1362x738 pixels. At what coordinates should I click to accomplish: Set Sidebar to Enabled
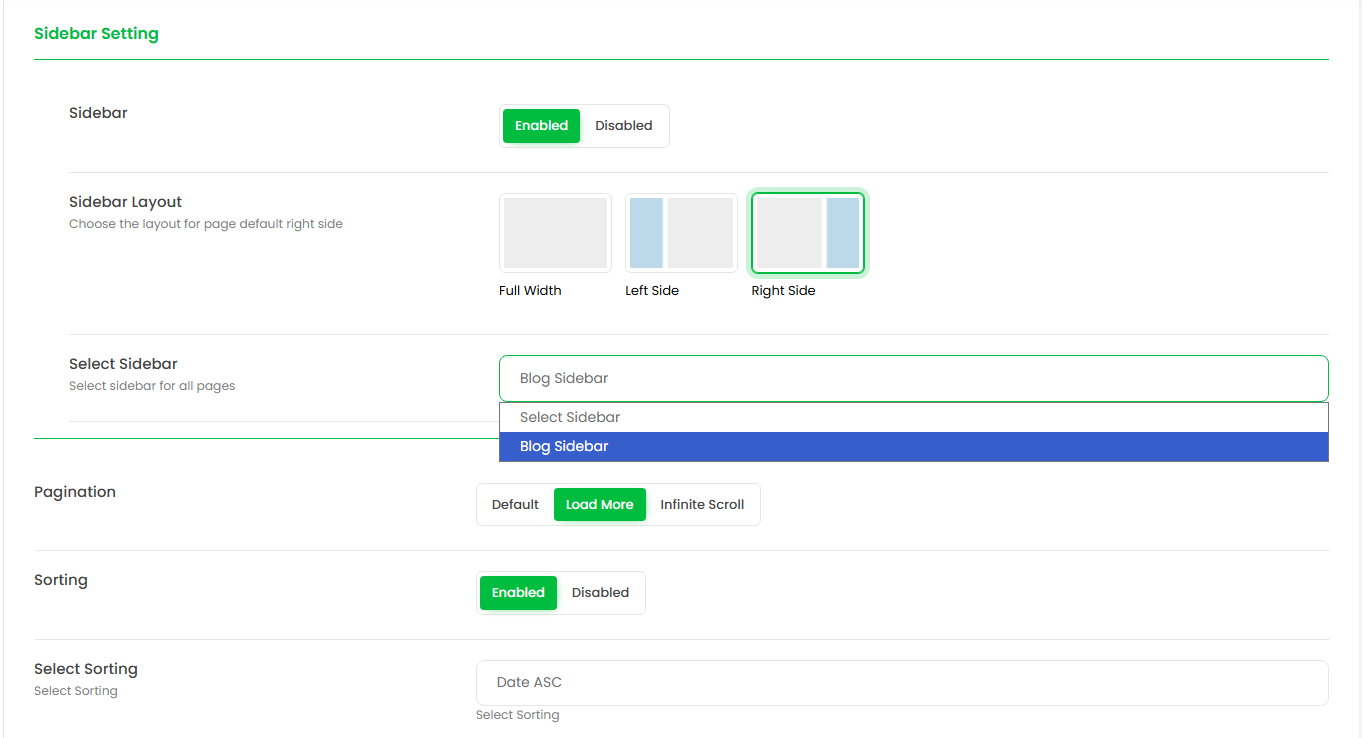pyautogui.click(x=541, y=126)
